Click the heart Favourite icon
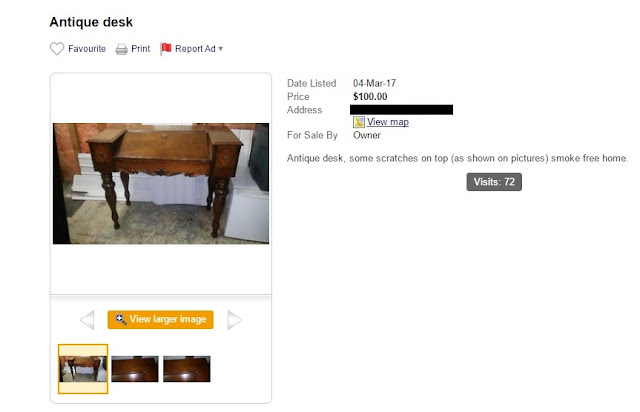This screenshot has height=412, width=640. pyautogui.click(x=57, y=49)
